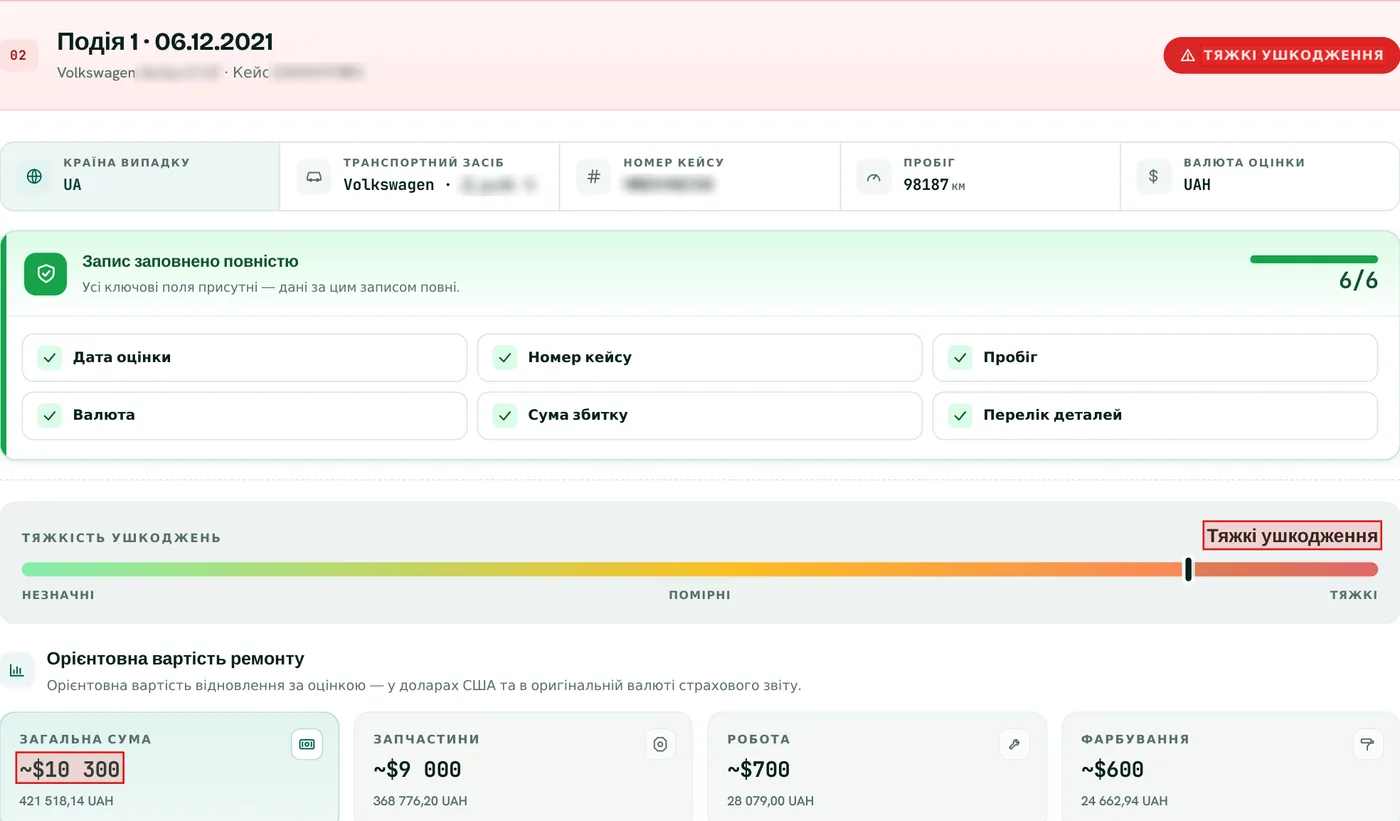1400x821 pixels.
Task: Click the speedometer icon beside Пробіг
Action: coord(874,177)
